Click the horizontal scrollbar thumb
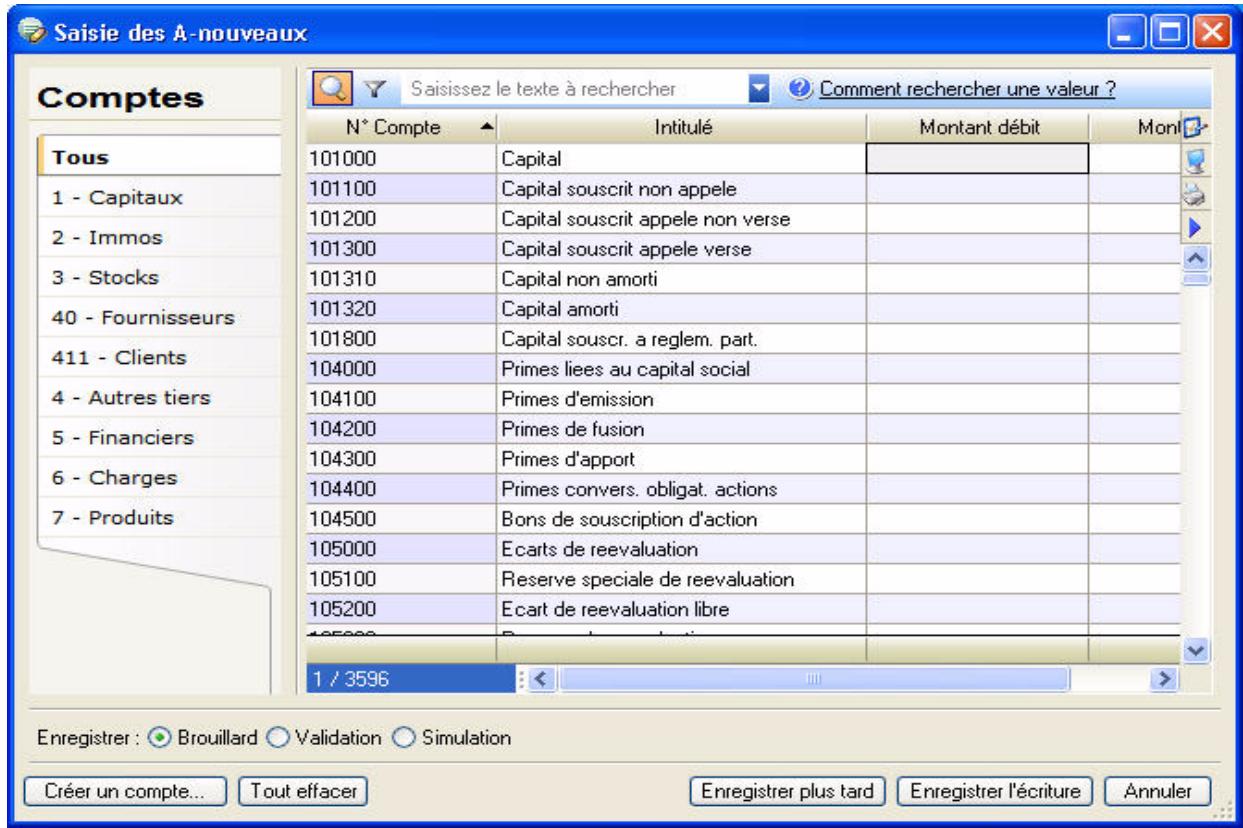Screen dimensions: 1243x828 click(x=815, y=679)
